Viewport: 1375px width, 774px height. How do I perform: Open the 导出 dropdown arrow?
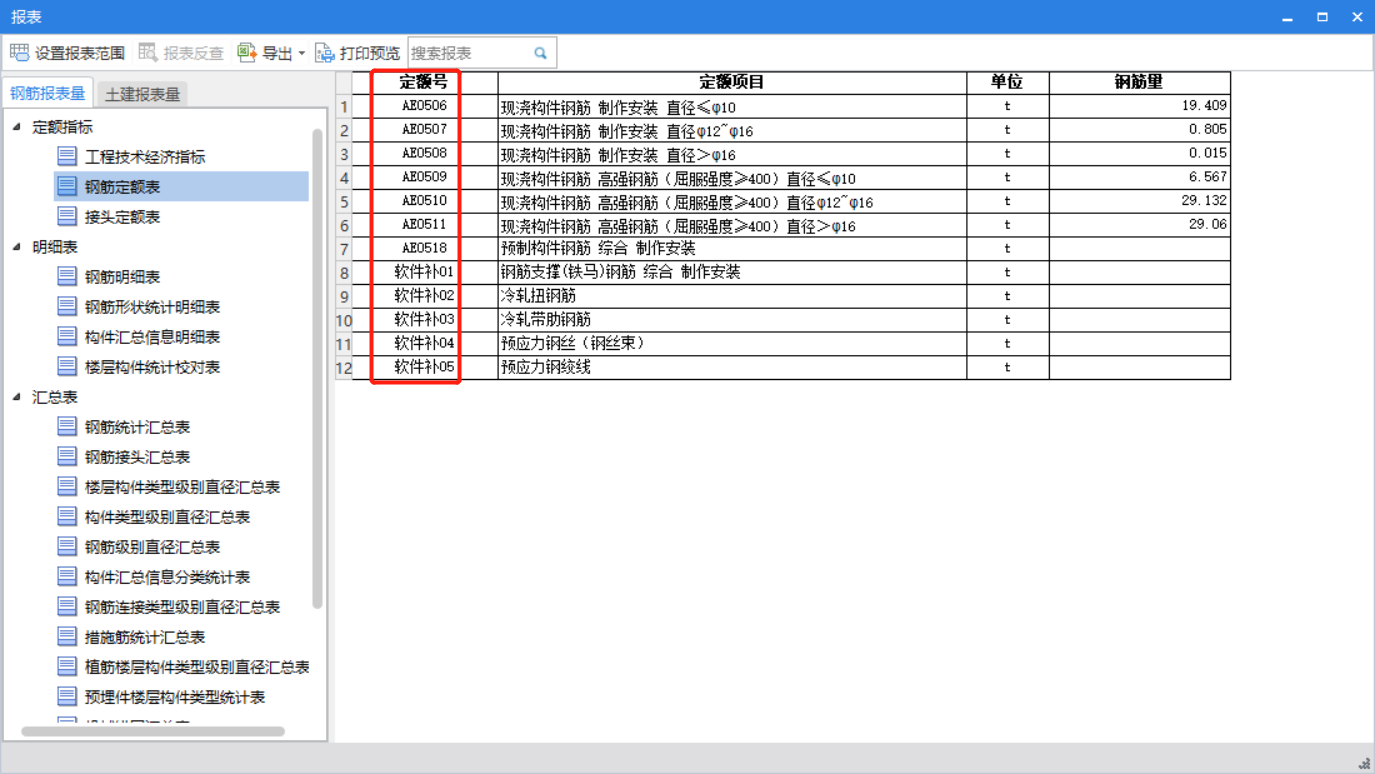(302, 53)
